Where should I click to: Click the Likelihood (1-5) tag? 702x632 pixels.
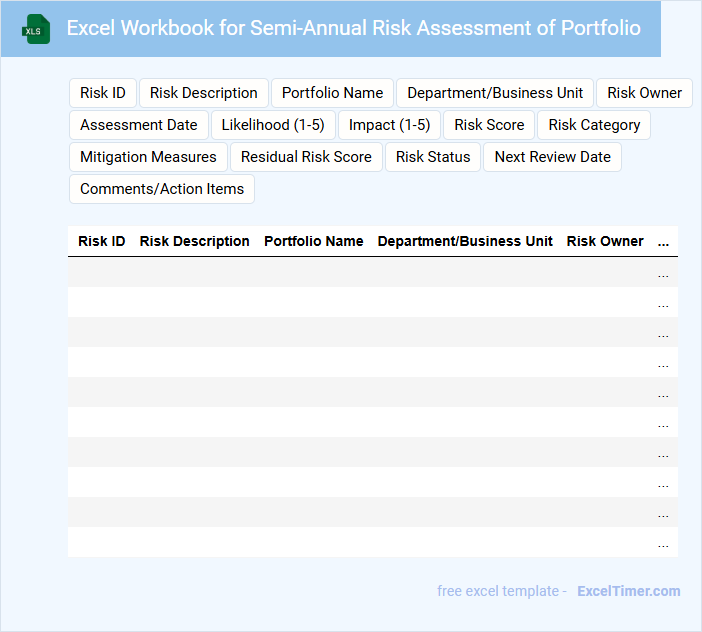click(x=273, y=125)
